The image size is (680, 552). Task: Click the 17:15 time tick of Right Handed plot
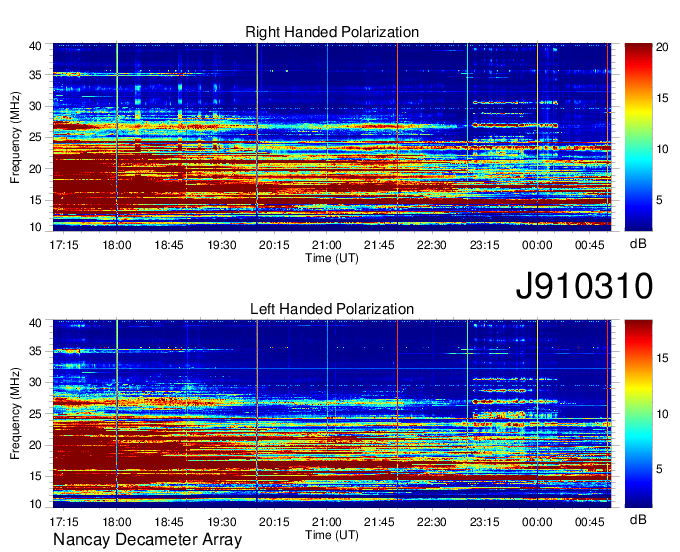point(64,245)
